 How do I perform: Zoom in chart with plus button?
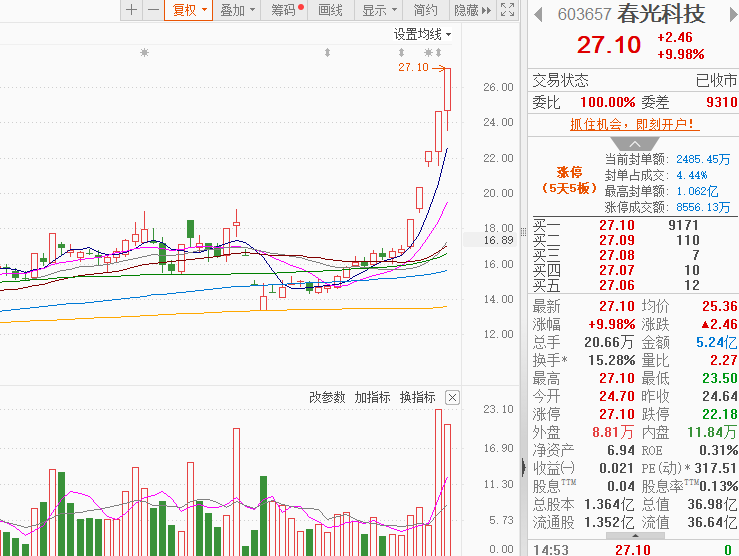[x=131, y=10]
